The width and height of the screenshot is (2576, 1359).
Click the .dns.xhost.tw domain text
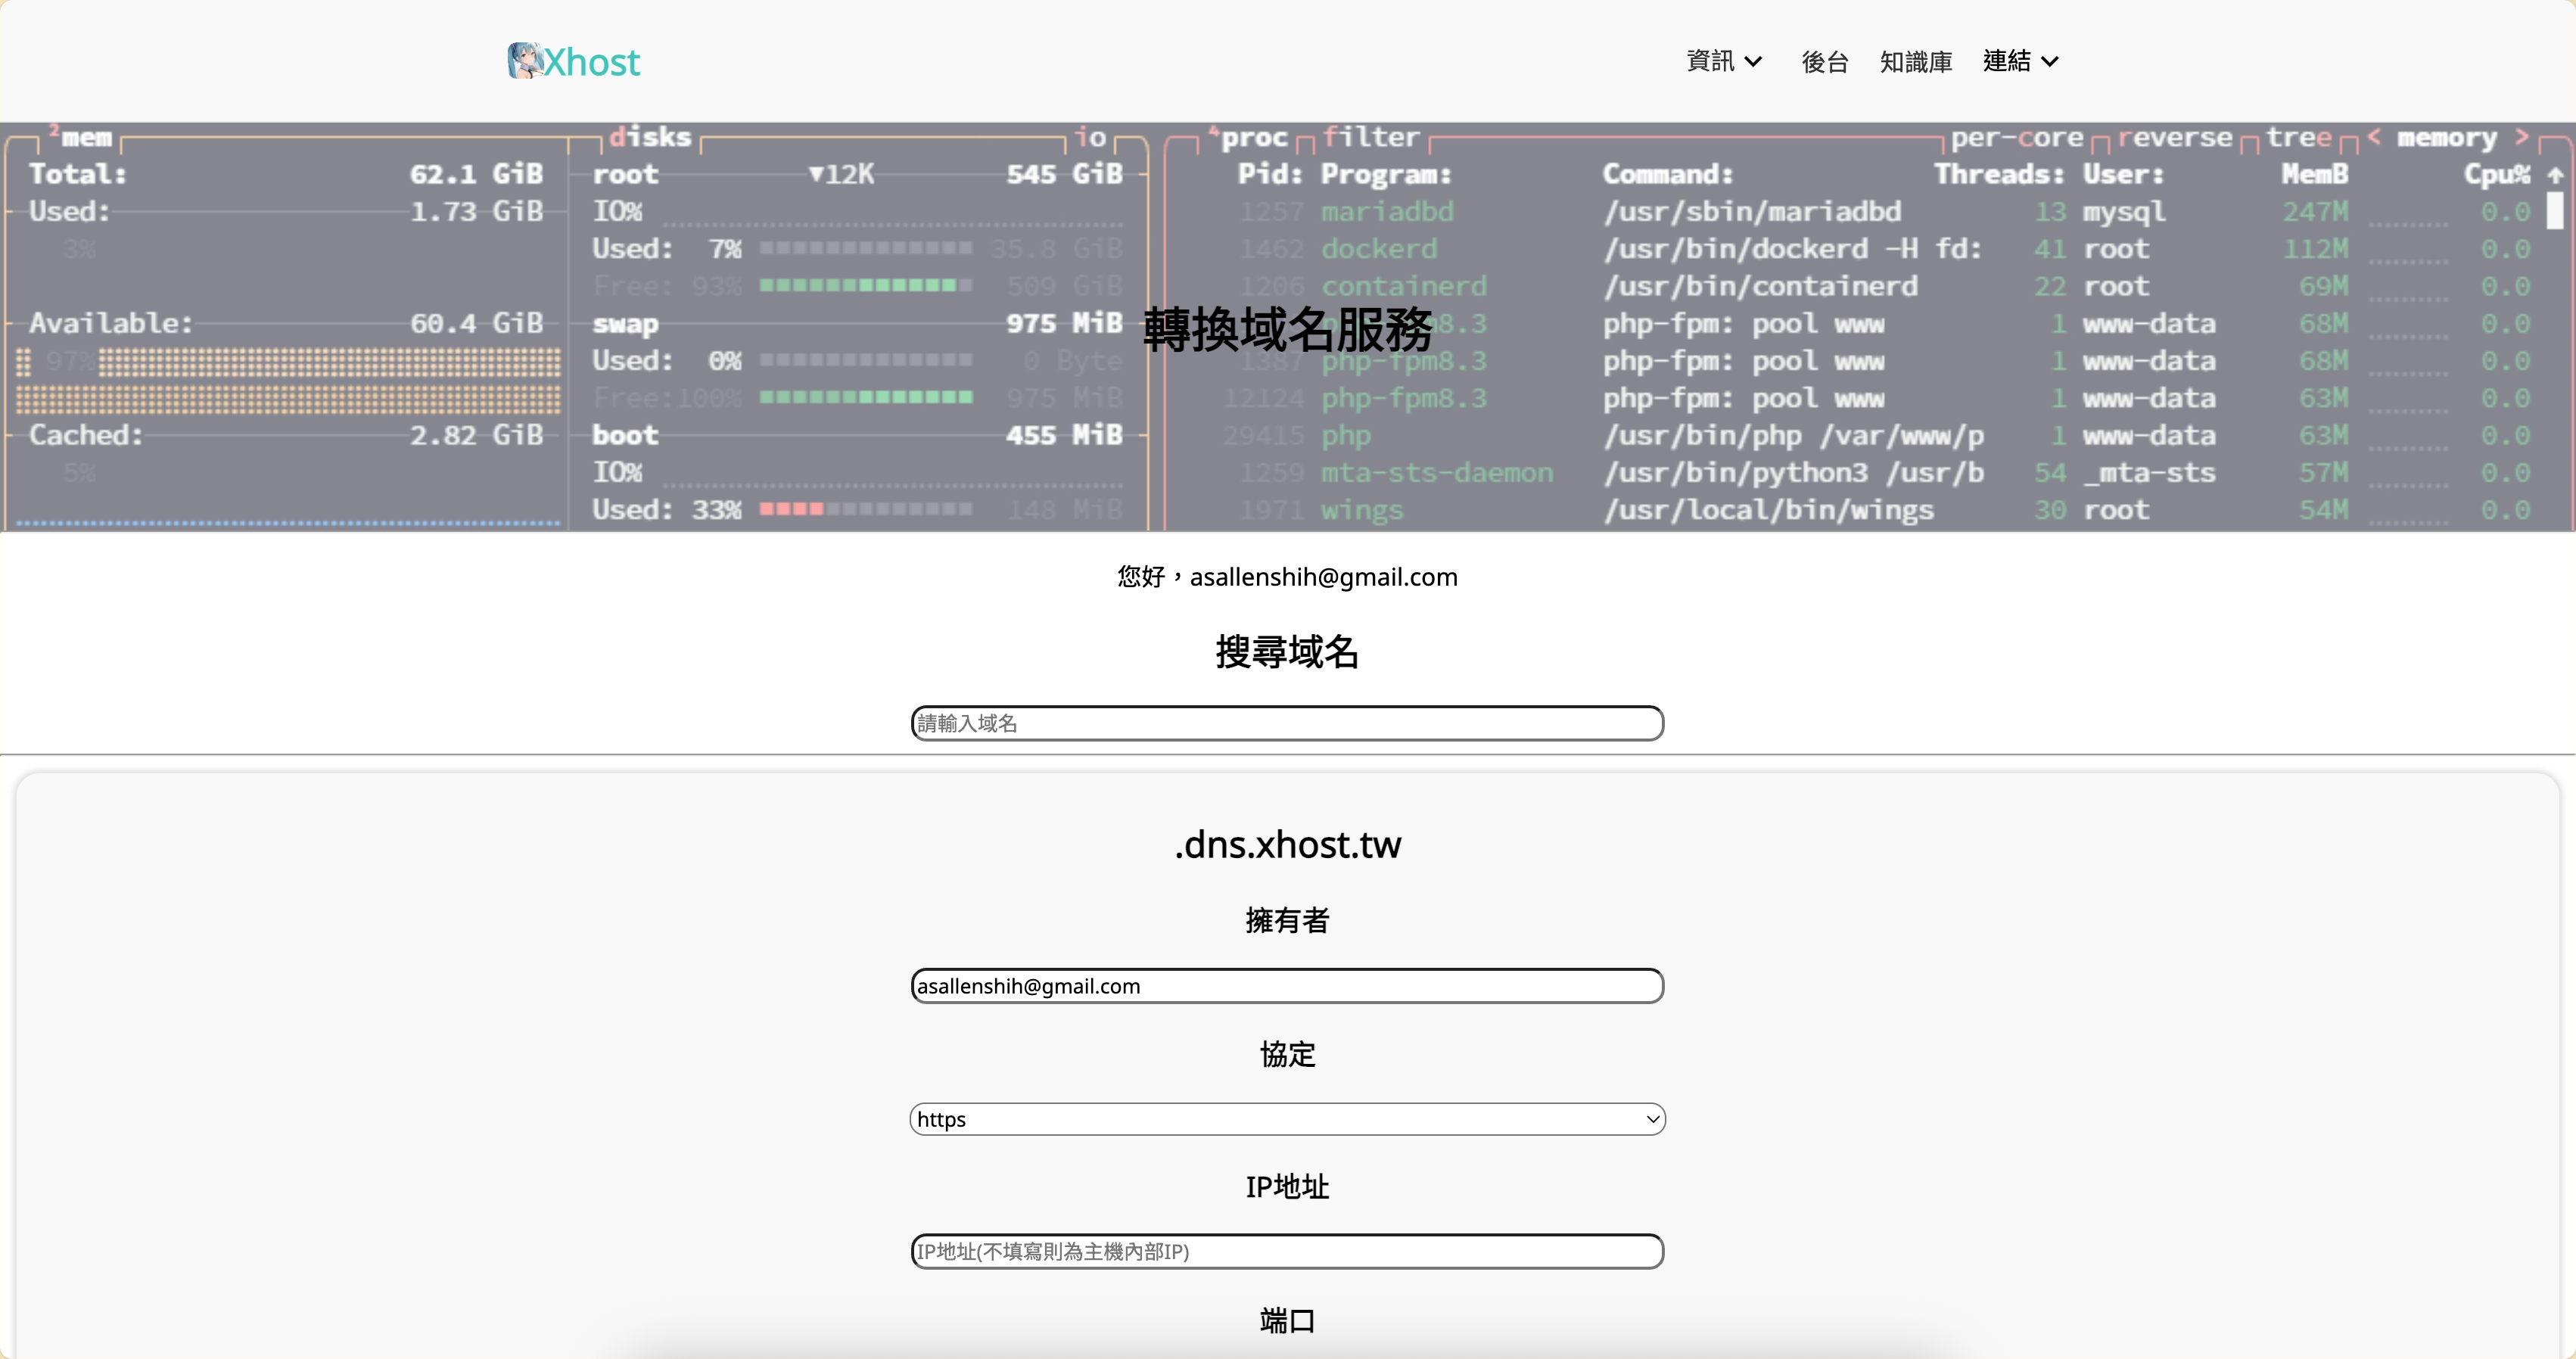(x=1287, y=845)
